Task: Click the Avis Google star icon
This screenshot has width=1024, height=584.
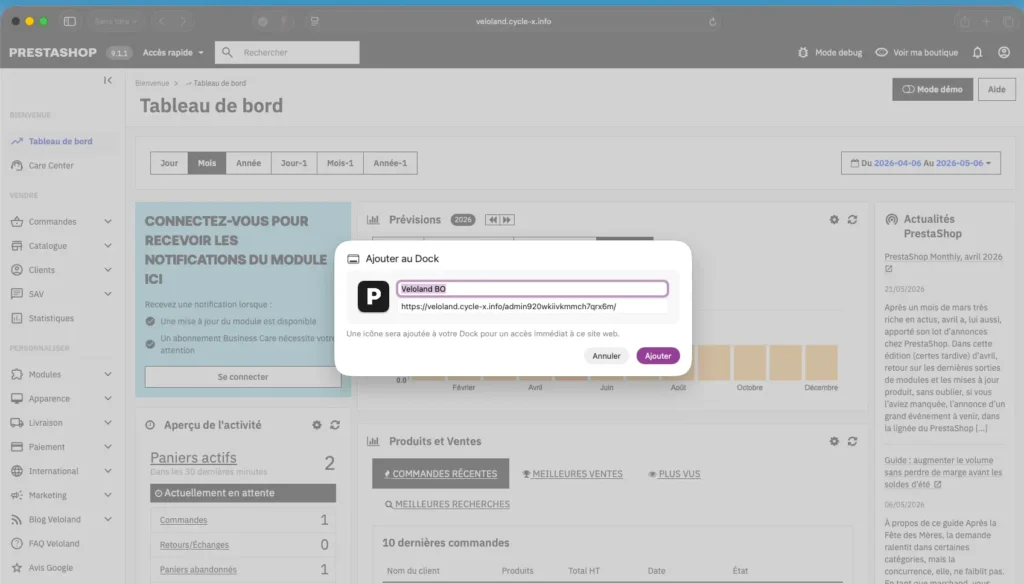Action: 17,568
